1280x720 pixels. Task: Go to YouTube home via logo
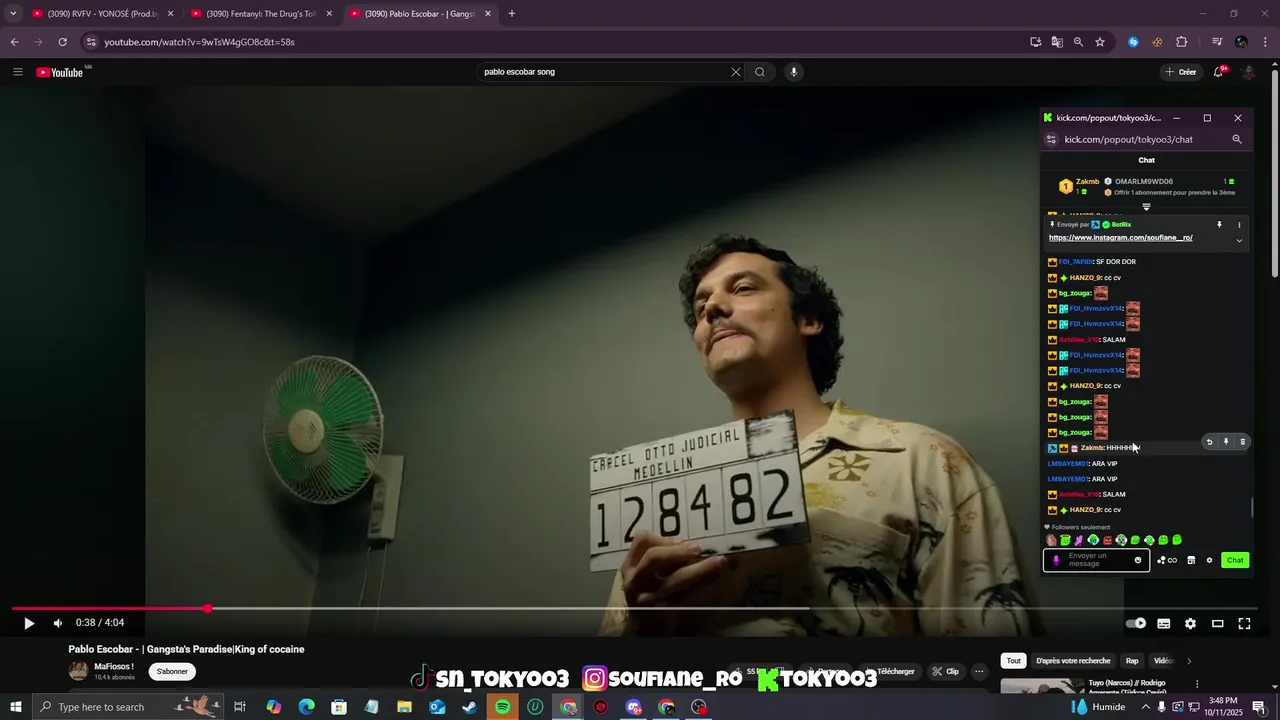coord(60,72)
